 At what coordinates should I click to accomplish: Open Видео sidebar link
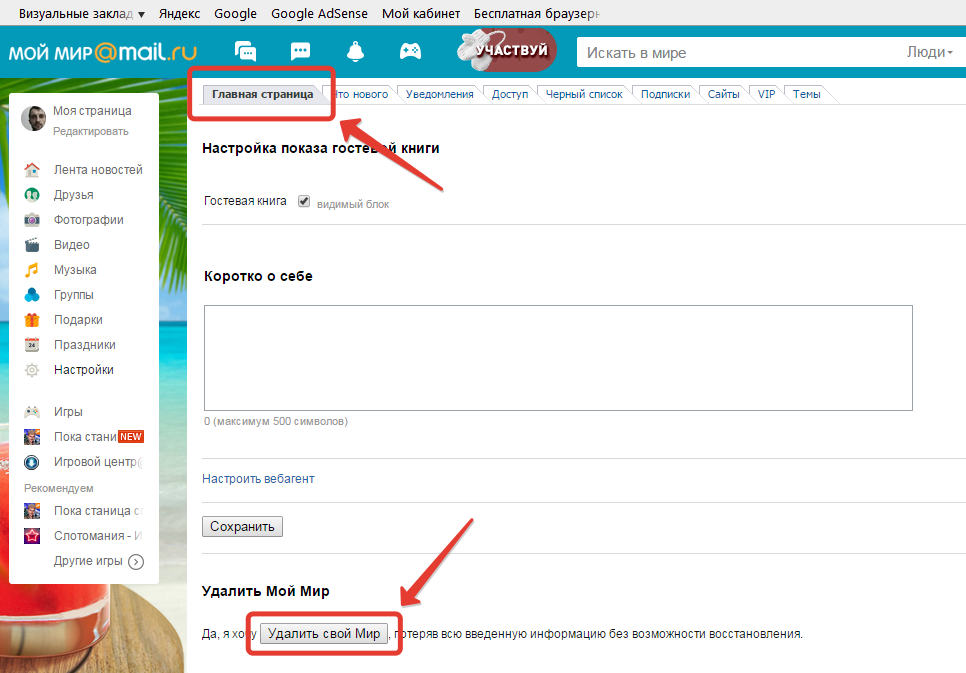(71, 245)
